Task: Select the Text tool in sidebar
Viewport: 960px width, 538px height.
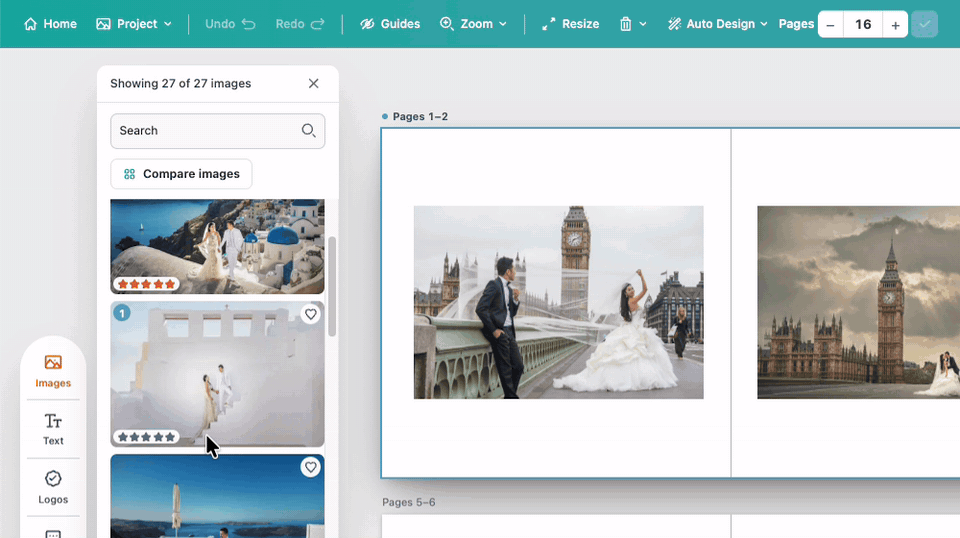Action: pyautogui.click(x=53, y=429)
